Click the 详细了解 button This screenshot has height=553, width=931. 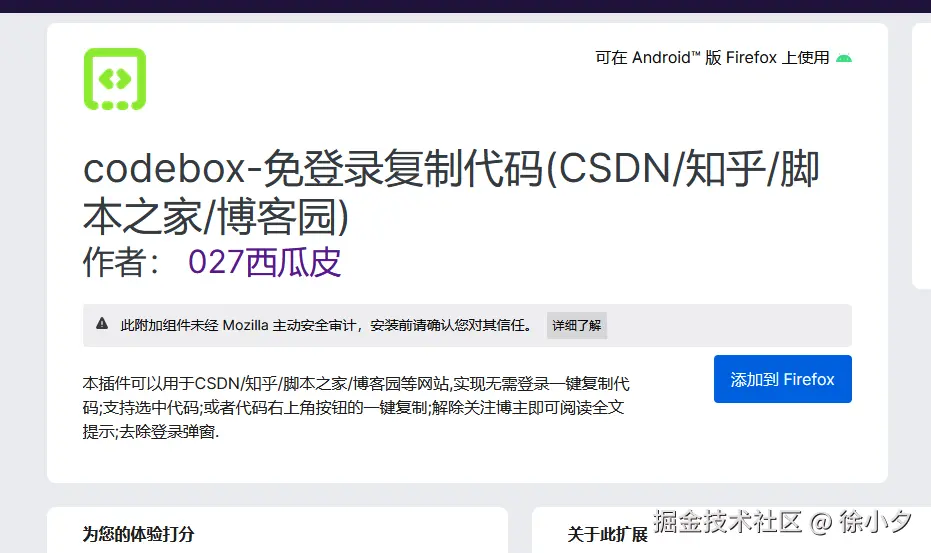[577, 326]
